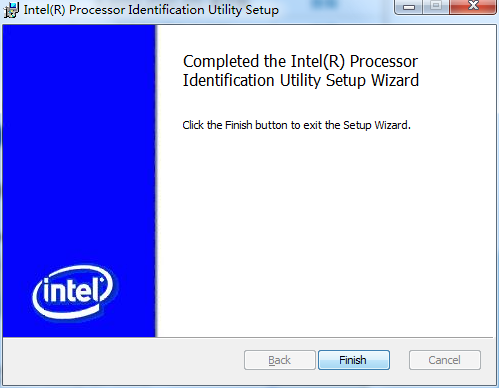The width and height of the screenshot is (499, 388).
Task: Minimize the Setup window
Action: 409,7
